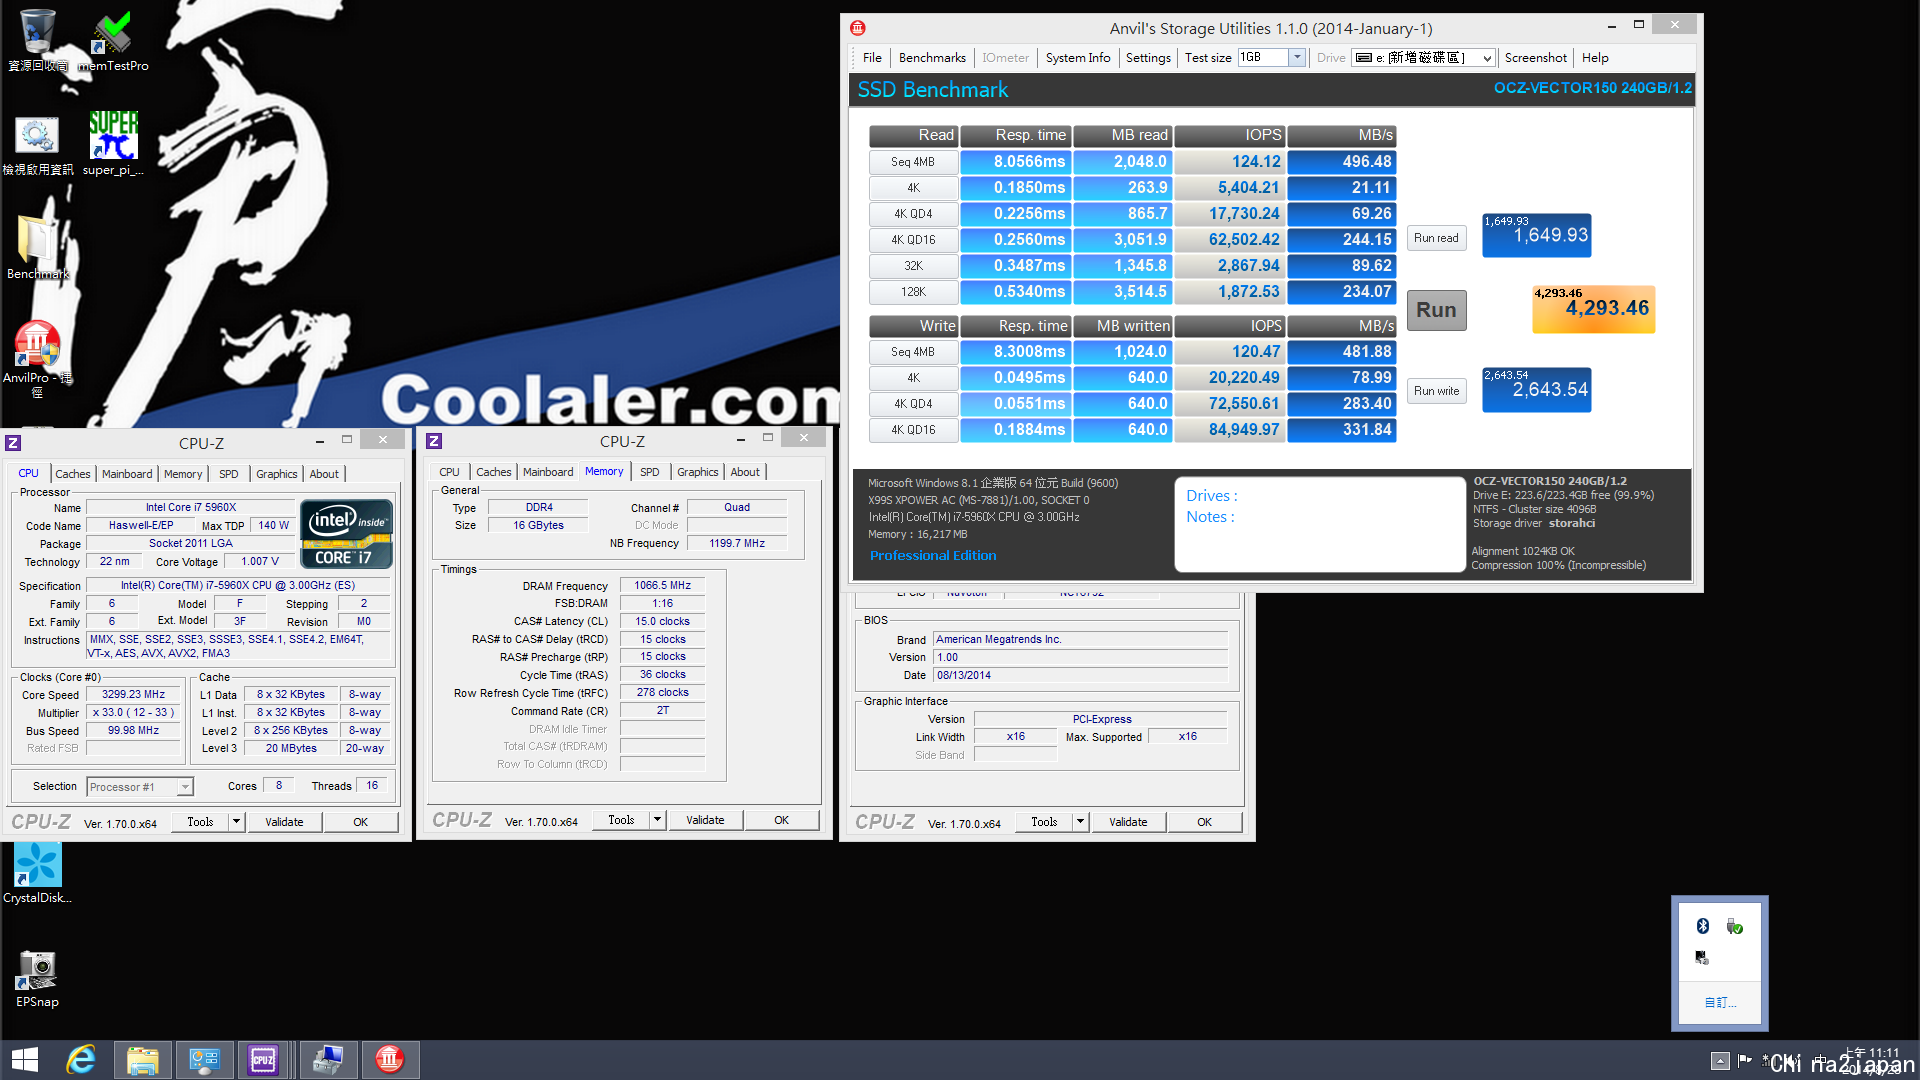The height and width of the screenshot is (1080, 1920).
Task: Click the write score 2,643.54 box
Action: [1537, 389]
